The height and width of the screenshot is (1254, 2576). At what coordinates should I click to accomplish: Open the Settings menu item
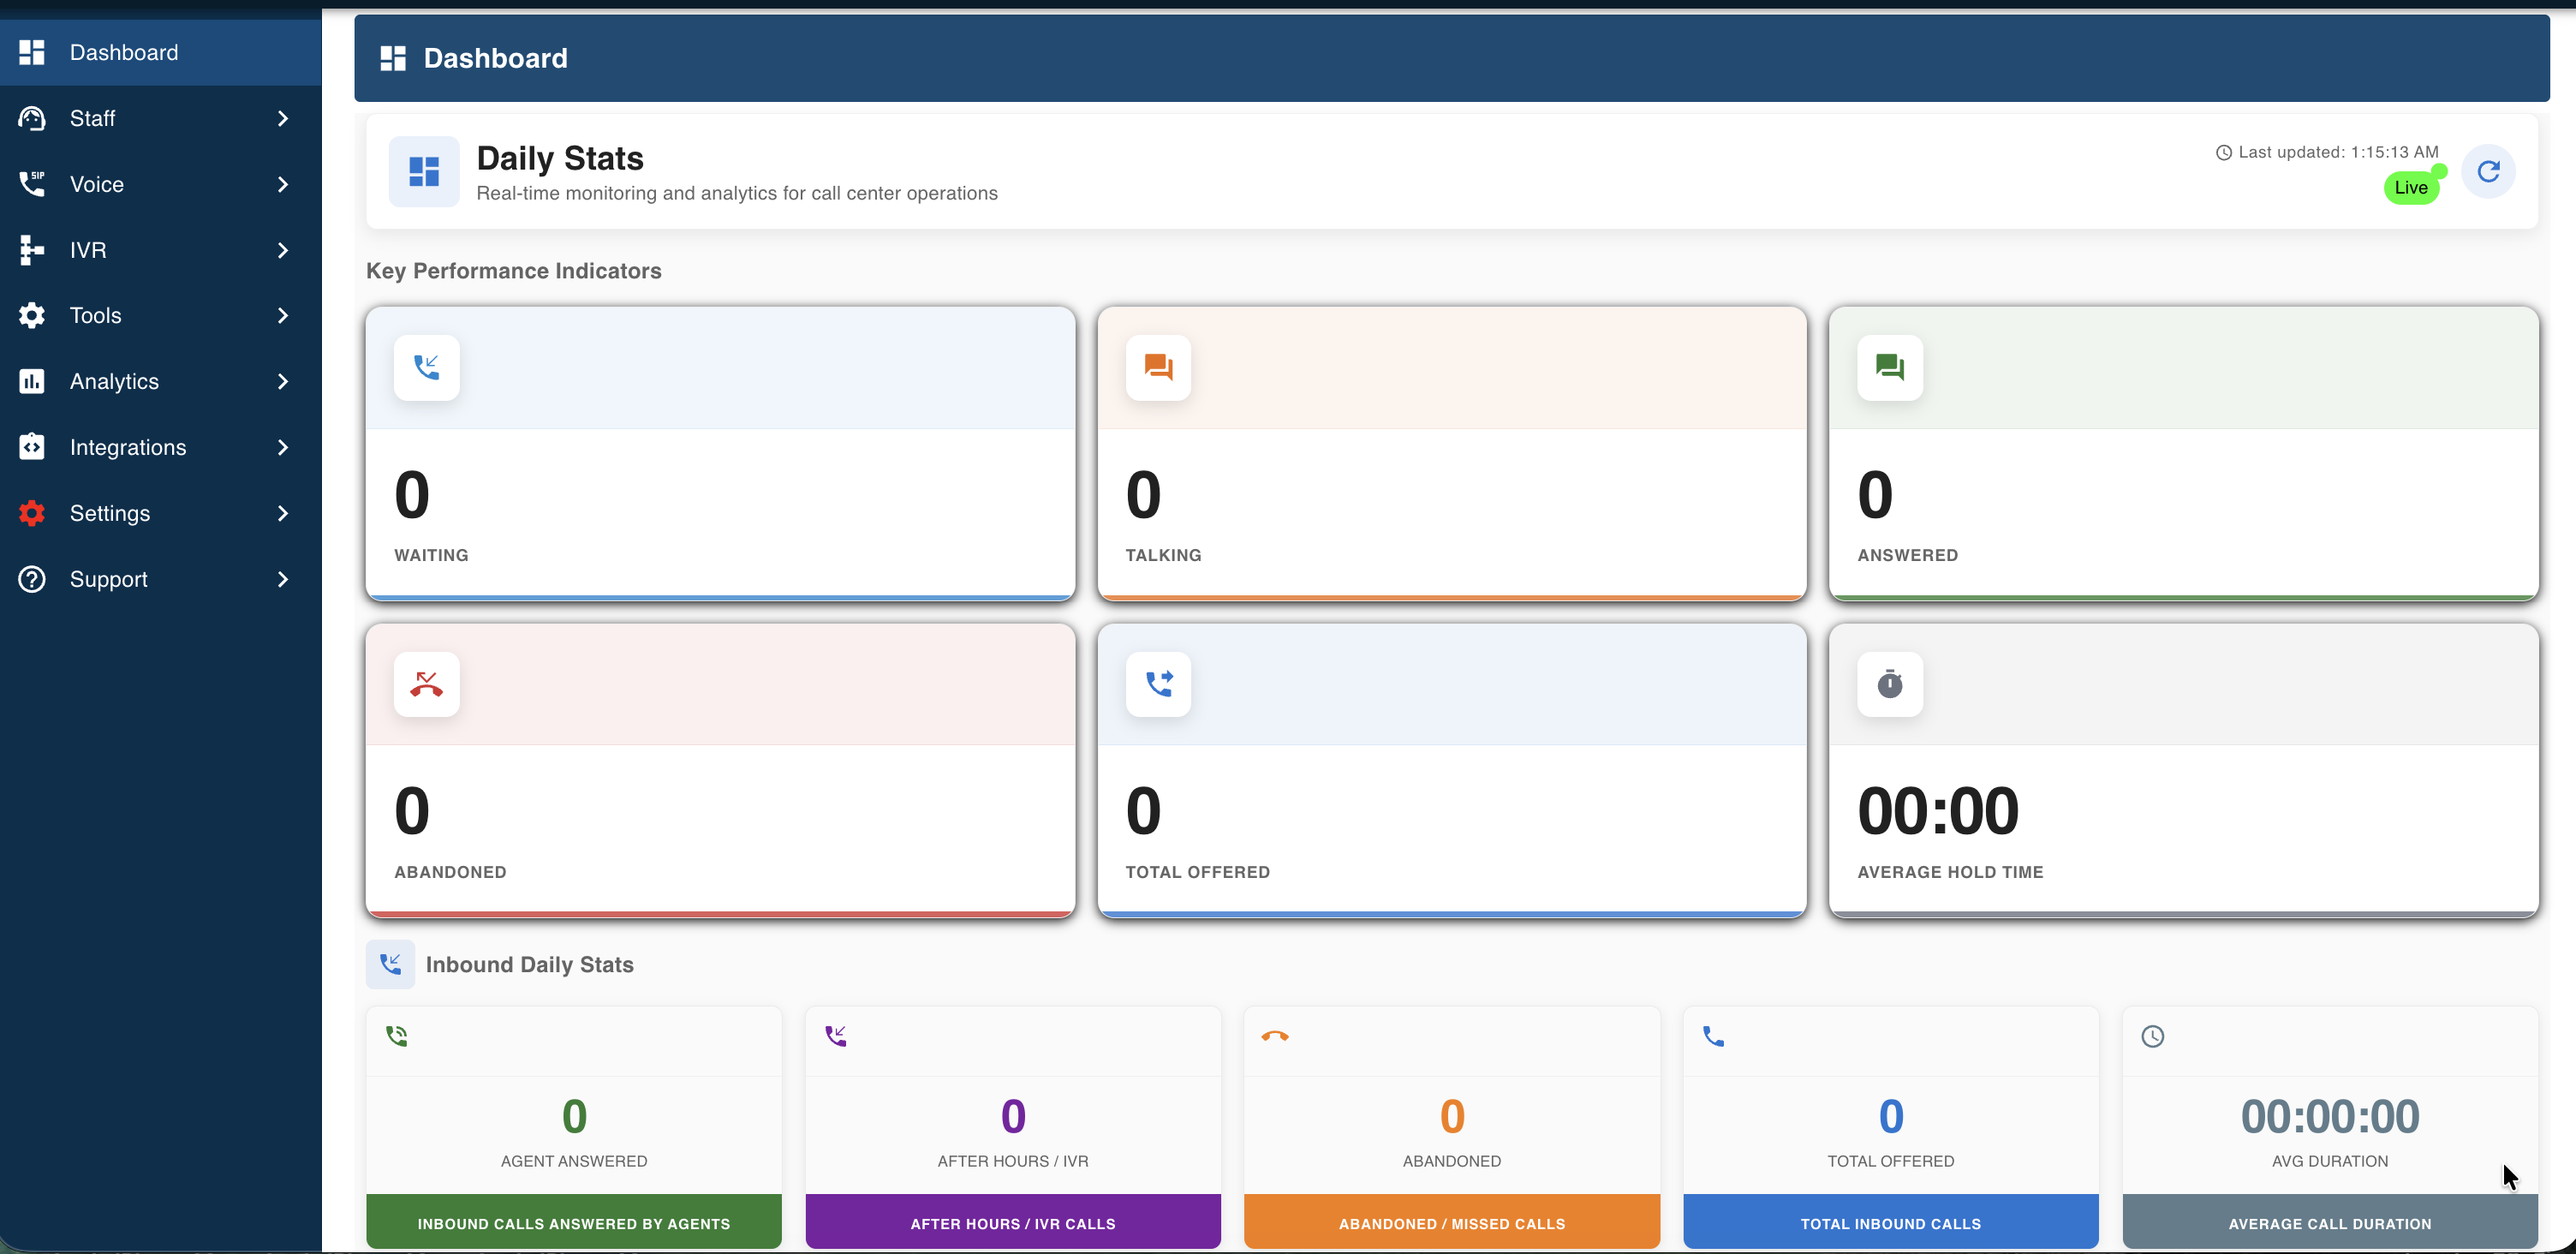(161, 513)
